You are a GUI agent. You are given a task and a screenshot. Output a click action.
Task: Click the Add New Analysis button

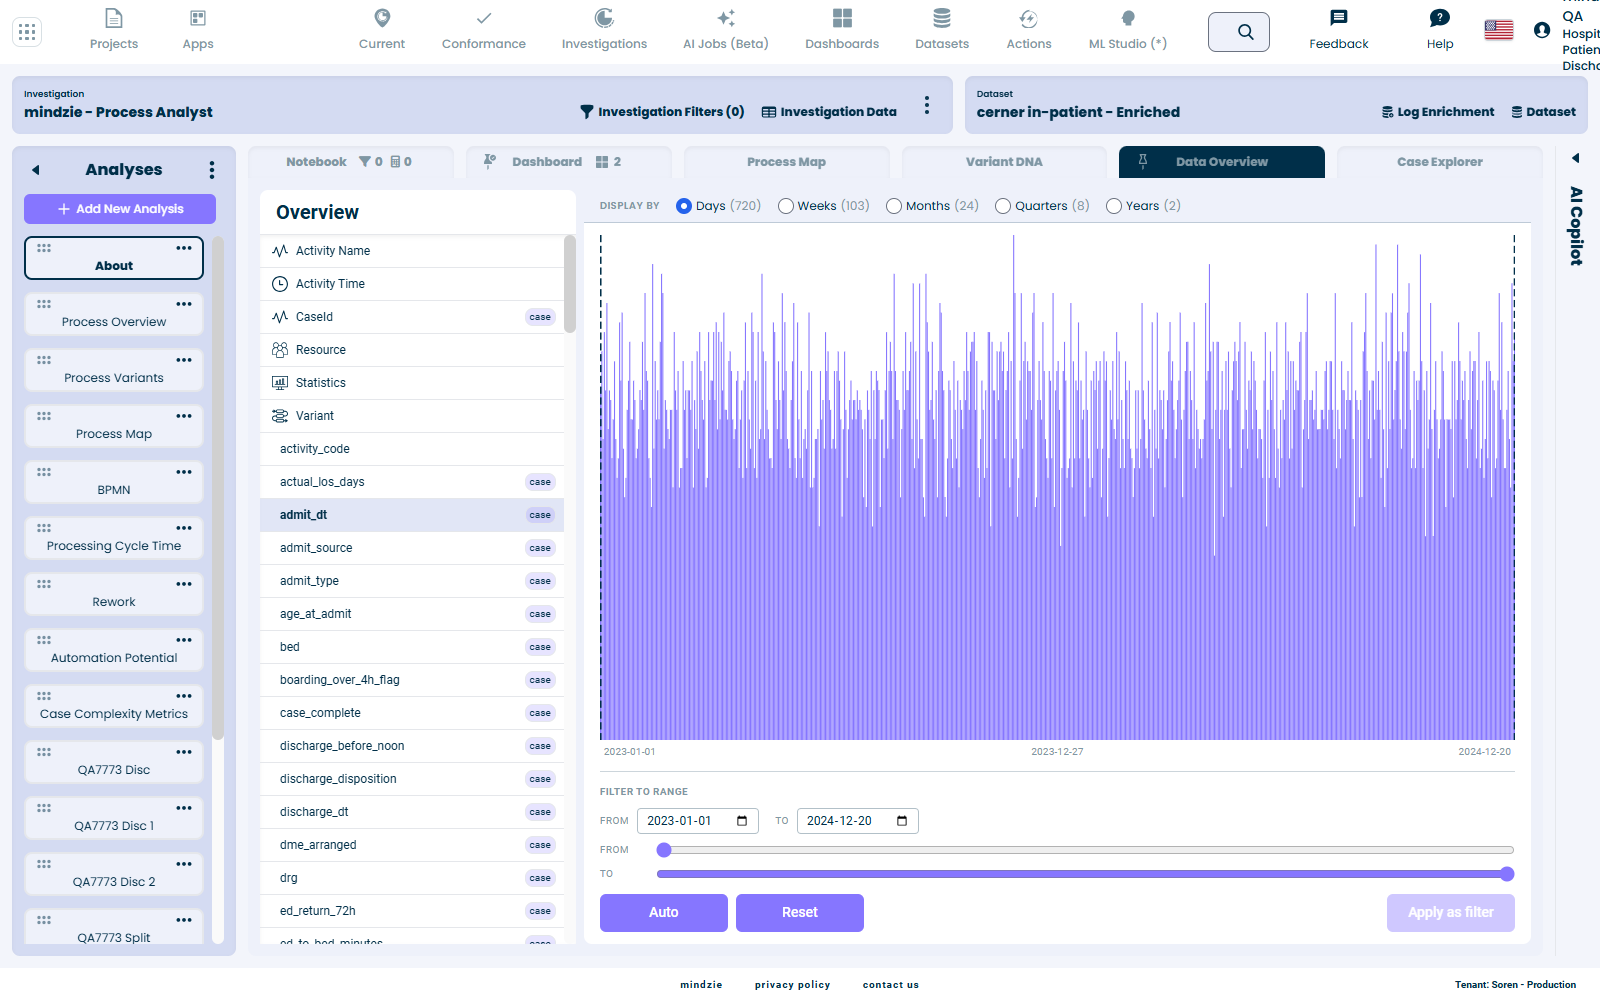tap(120, 209)
